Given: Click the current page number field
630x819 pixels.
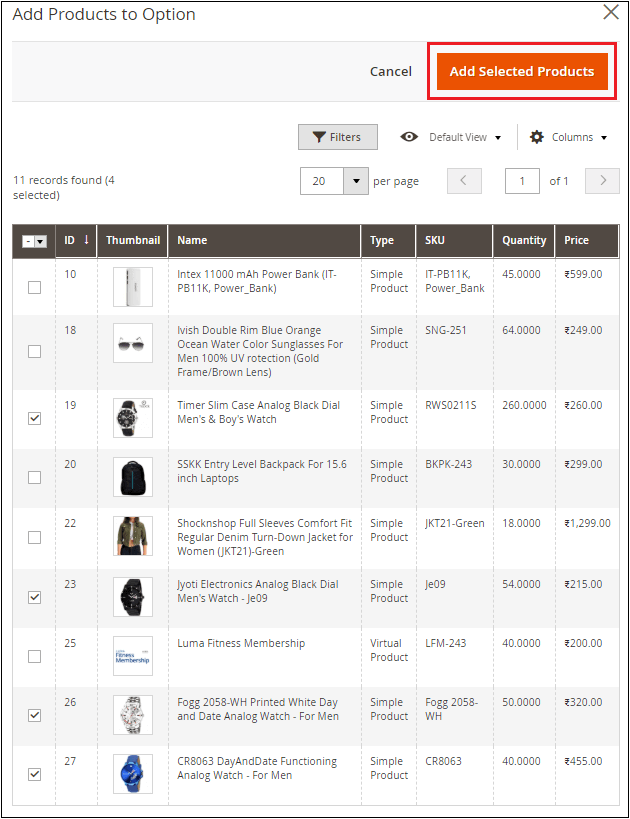Looking at the screenshot, I should 522,181.
